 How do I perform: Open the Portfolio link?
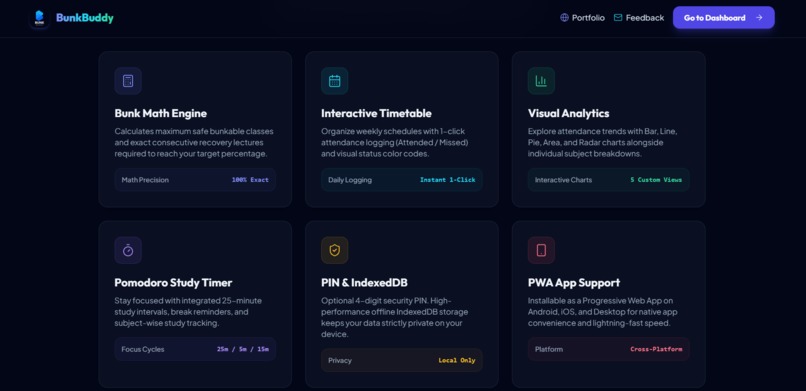[588, 17]
